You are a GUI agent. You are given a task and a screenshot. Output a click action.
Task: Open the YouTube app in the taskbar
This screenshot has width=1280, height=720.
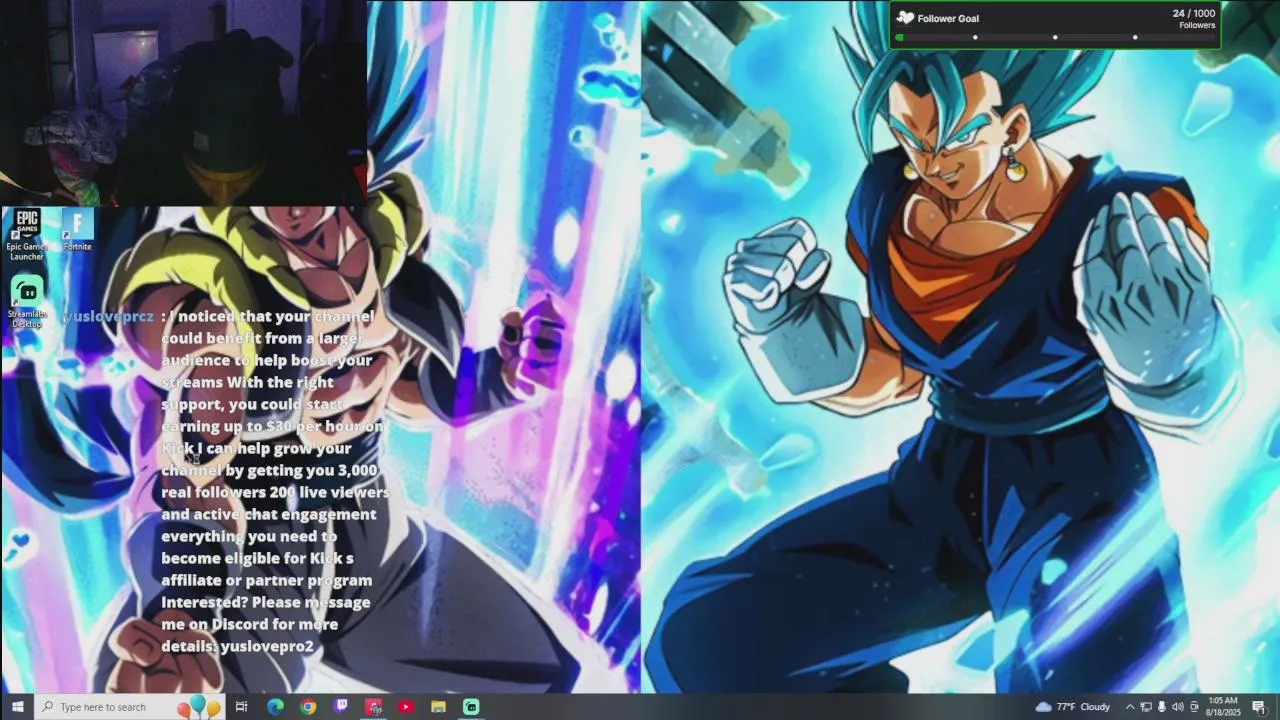pos(406,707)
